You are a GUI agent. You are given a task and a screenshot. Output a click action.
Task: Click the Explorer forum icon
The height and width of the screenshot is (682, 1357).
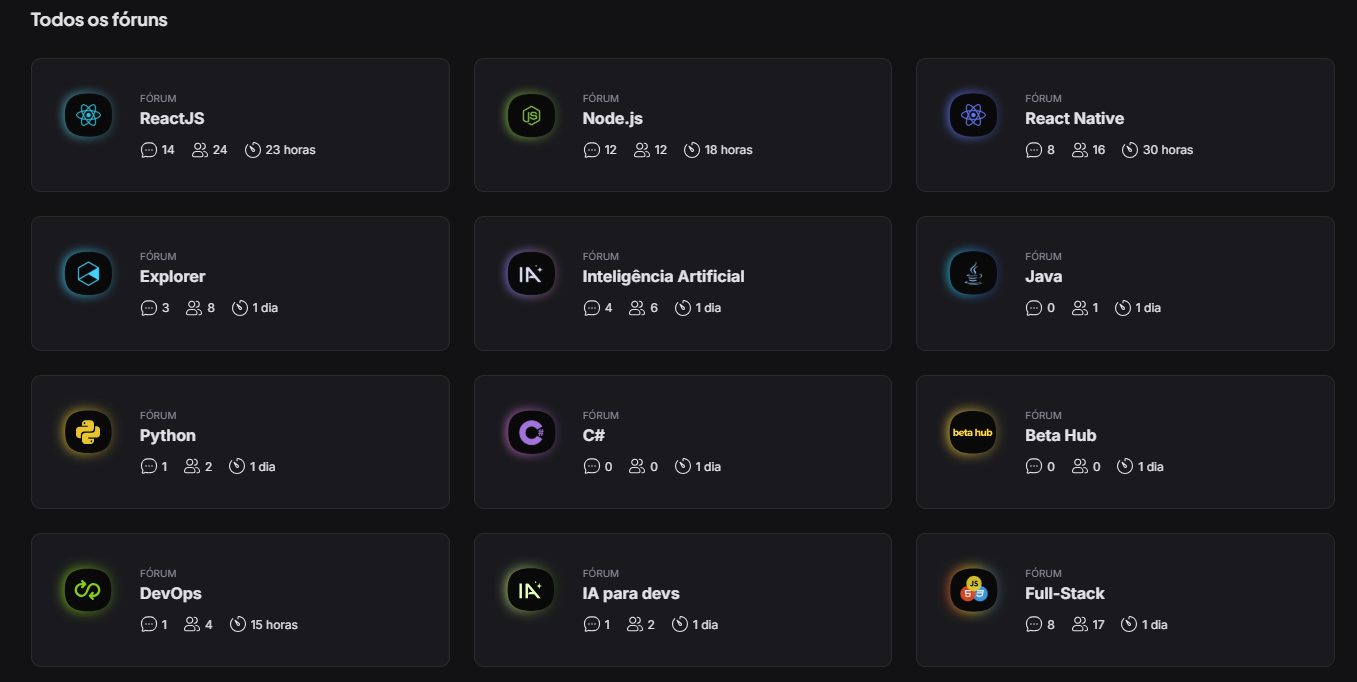click(x=88, y=274)
